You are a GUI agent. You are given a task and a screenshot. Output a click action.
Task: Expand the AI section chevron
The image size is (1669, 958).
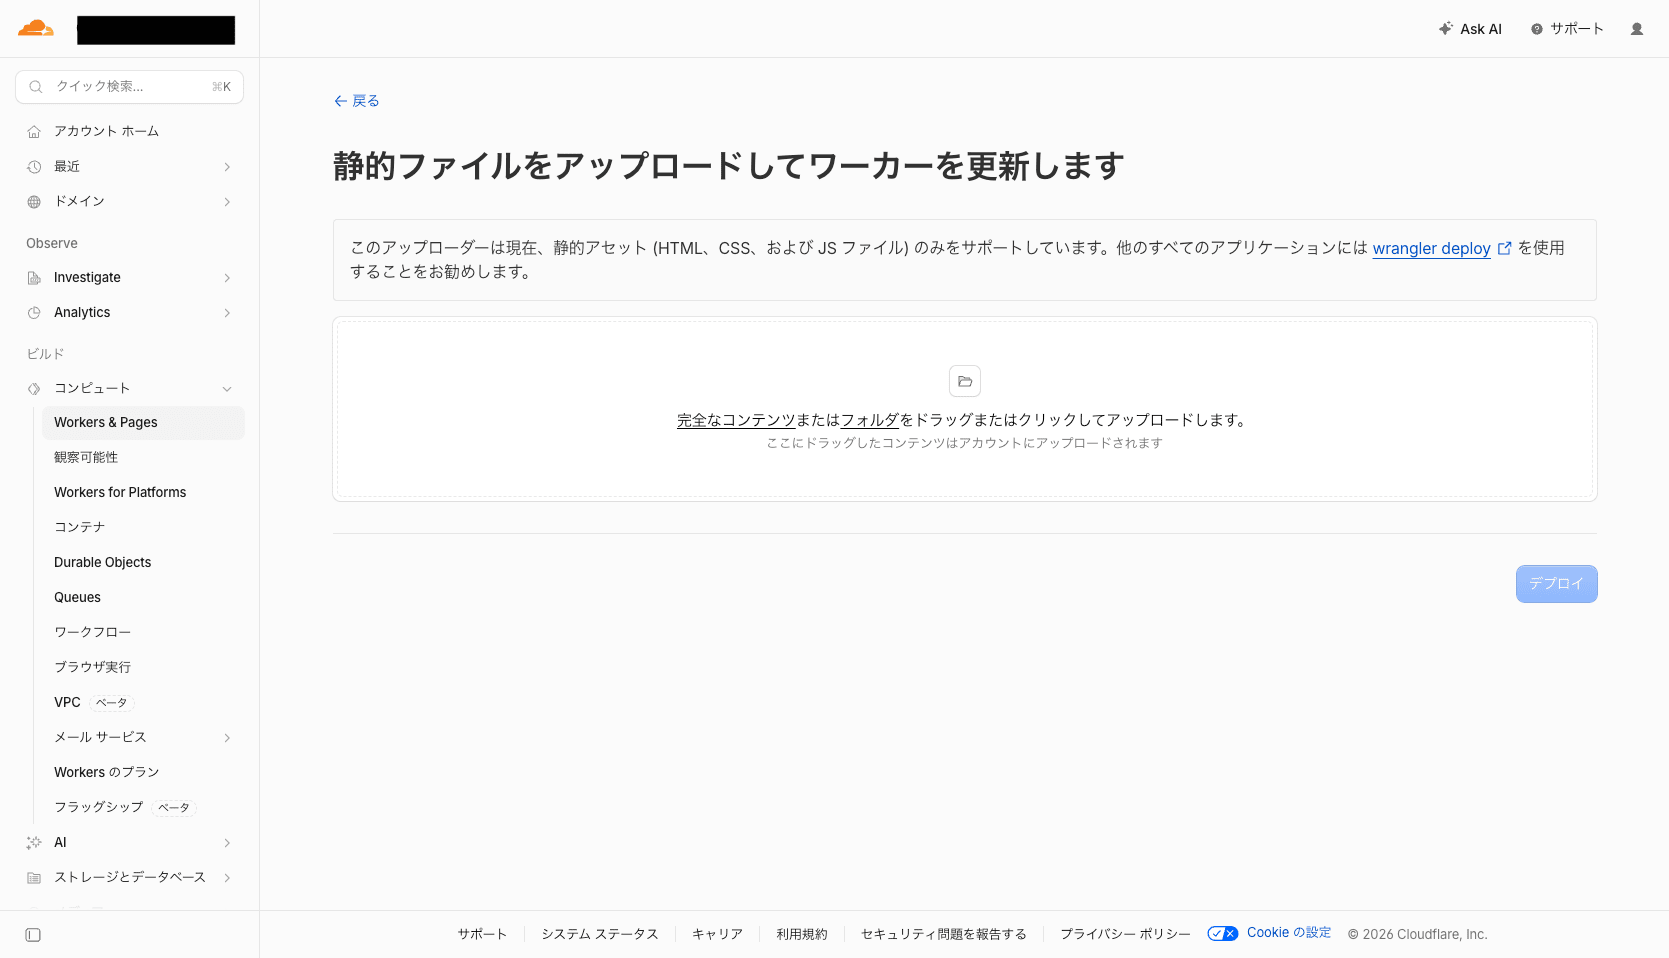click(227, 843)
